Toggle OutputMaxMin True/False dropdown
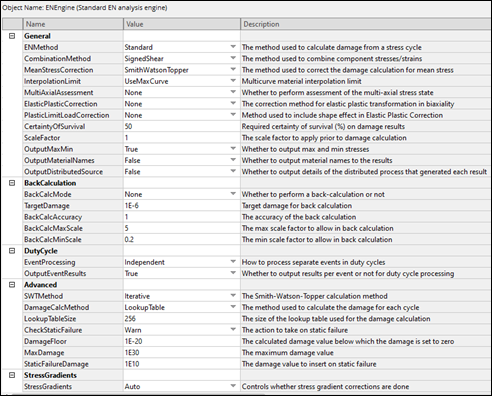The image size is (492, 396). coord(233,149)
